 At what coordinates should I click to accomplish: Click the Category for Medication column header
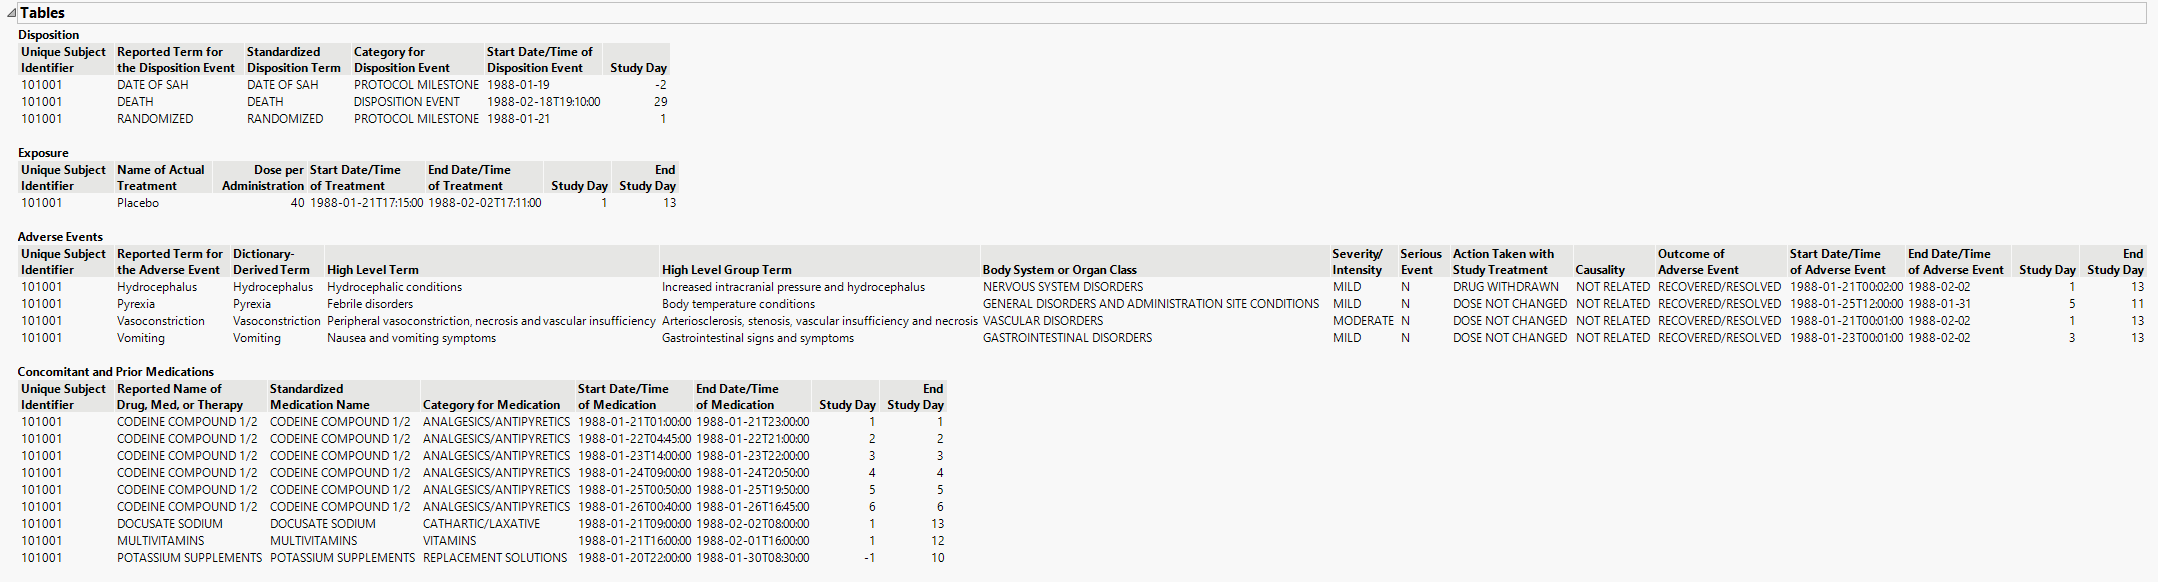point(491,405)
